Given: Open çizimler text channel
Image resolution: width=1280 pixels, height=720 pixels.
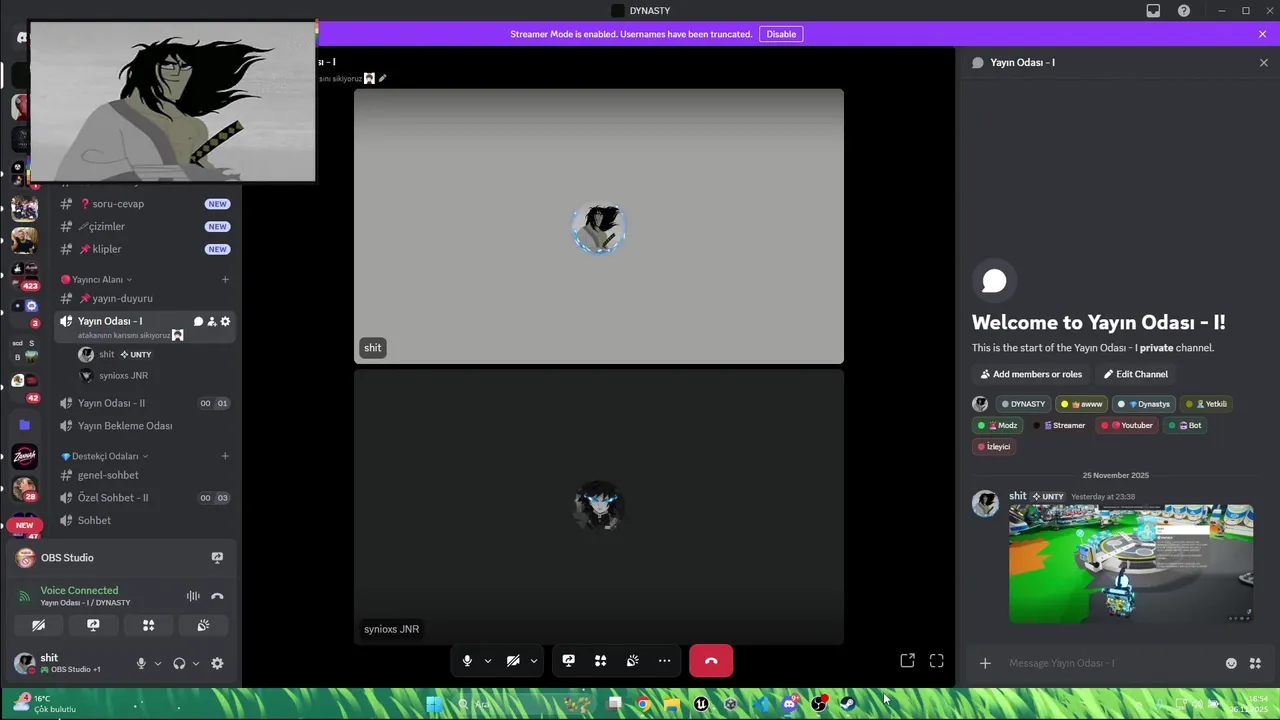Looking at the screenshot, I should click(x=145, y=226).
